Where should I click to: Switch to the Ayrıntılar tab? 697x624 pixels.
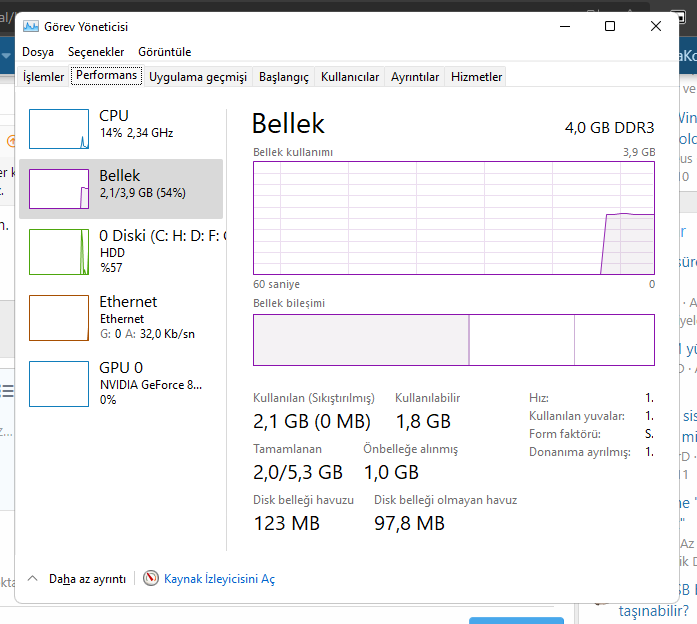[415, 77]
